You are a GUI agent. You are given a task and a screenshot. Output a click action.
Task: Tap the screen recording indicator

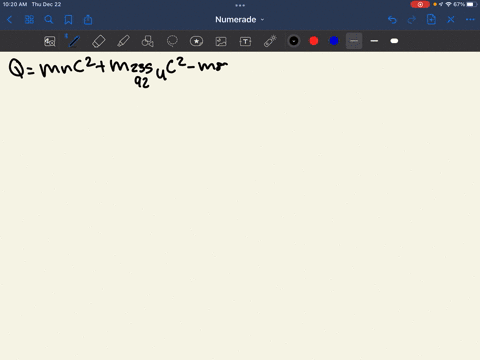tap(420, 4)
